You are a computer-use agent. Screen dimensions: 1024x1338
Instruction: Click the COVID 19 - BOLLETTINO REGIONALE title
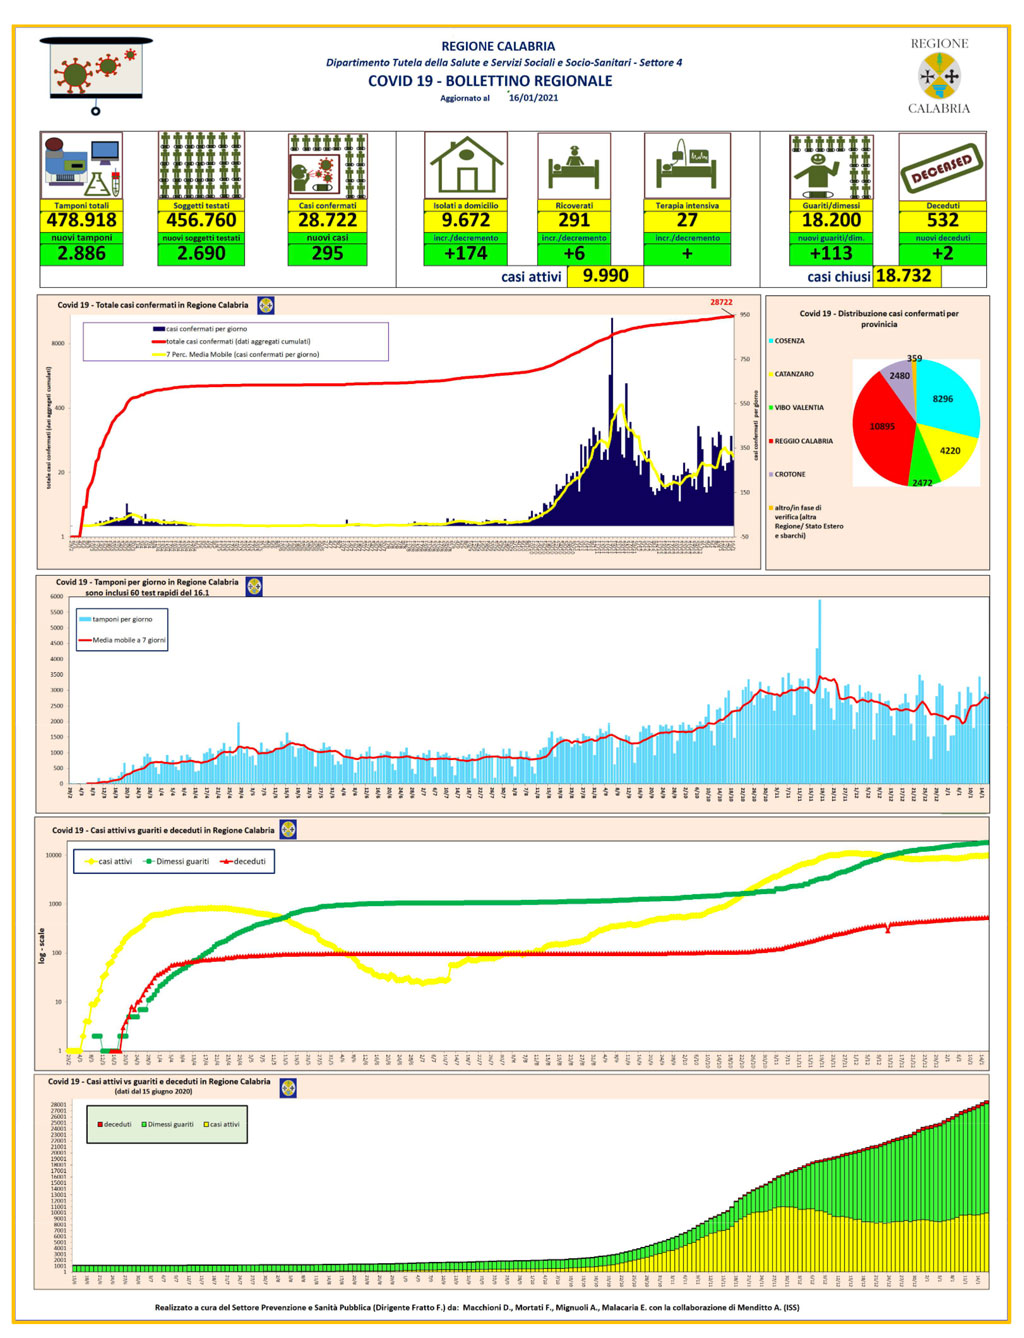[x=490, y=81]
